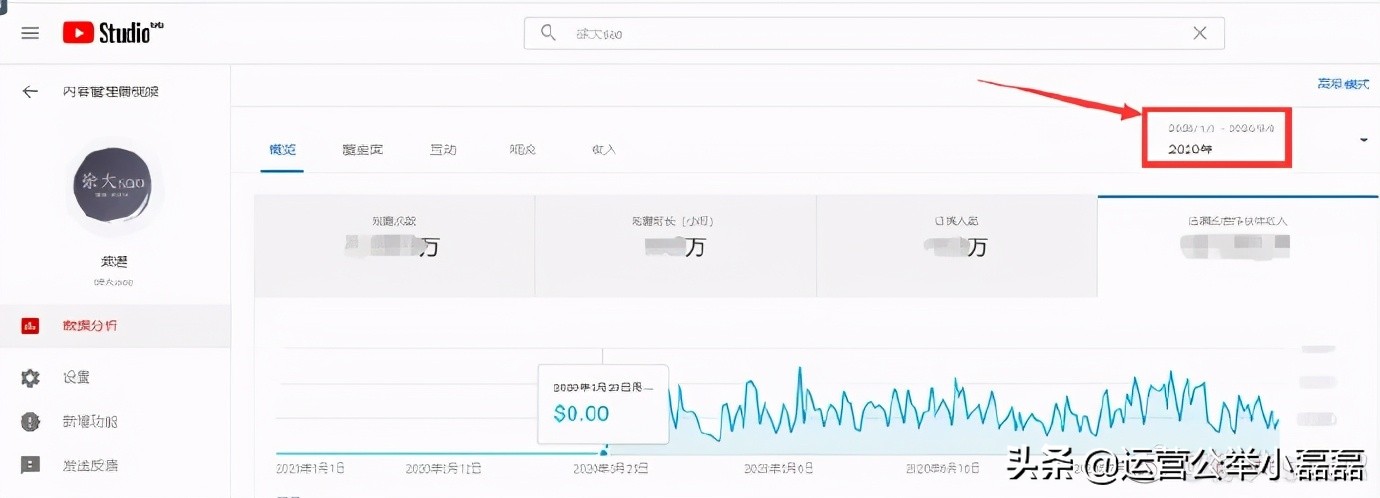This screenshot has width=1380, height=498.
Task: Click the channel content heading beside back arrow
Action: tap(110, 91)
